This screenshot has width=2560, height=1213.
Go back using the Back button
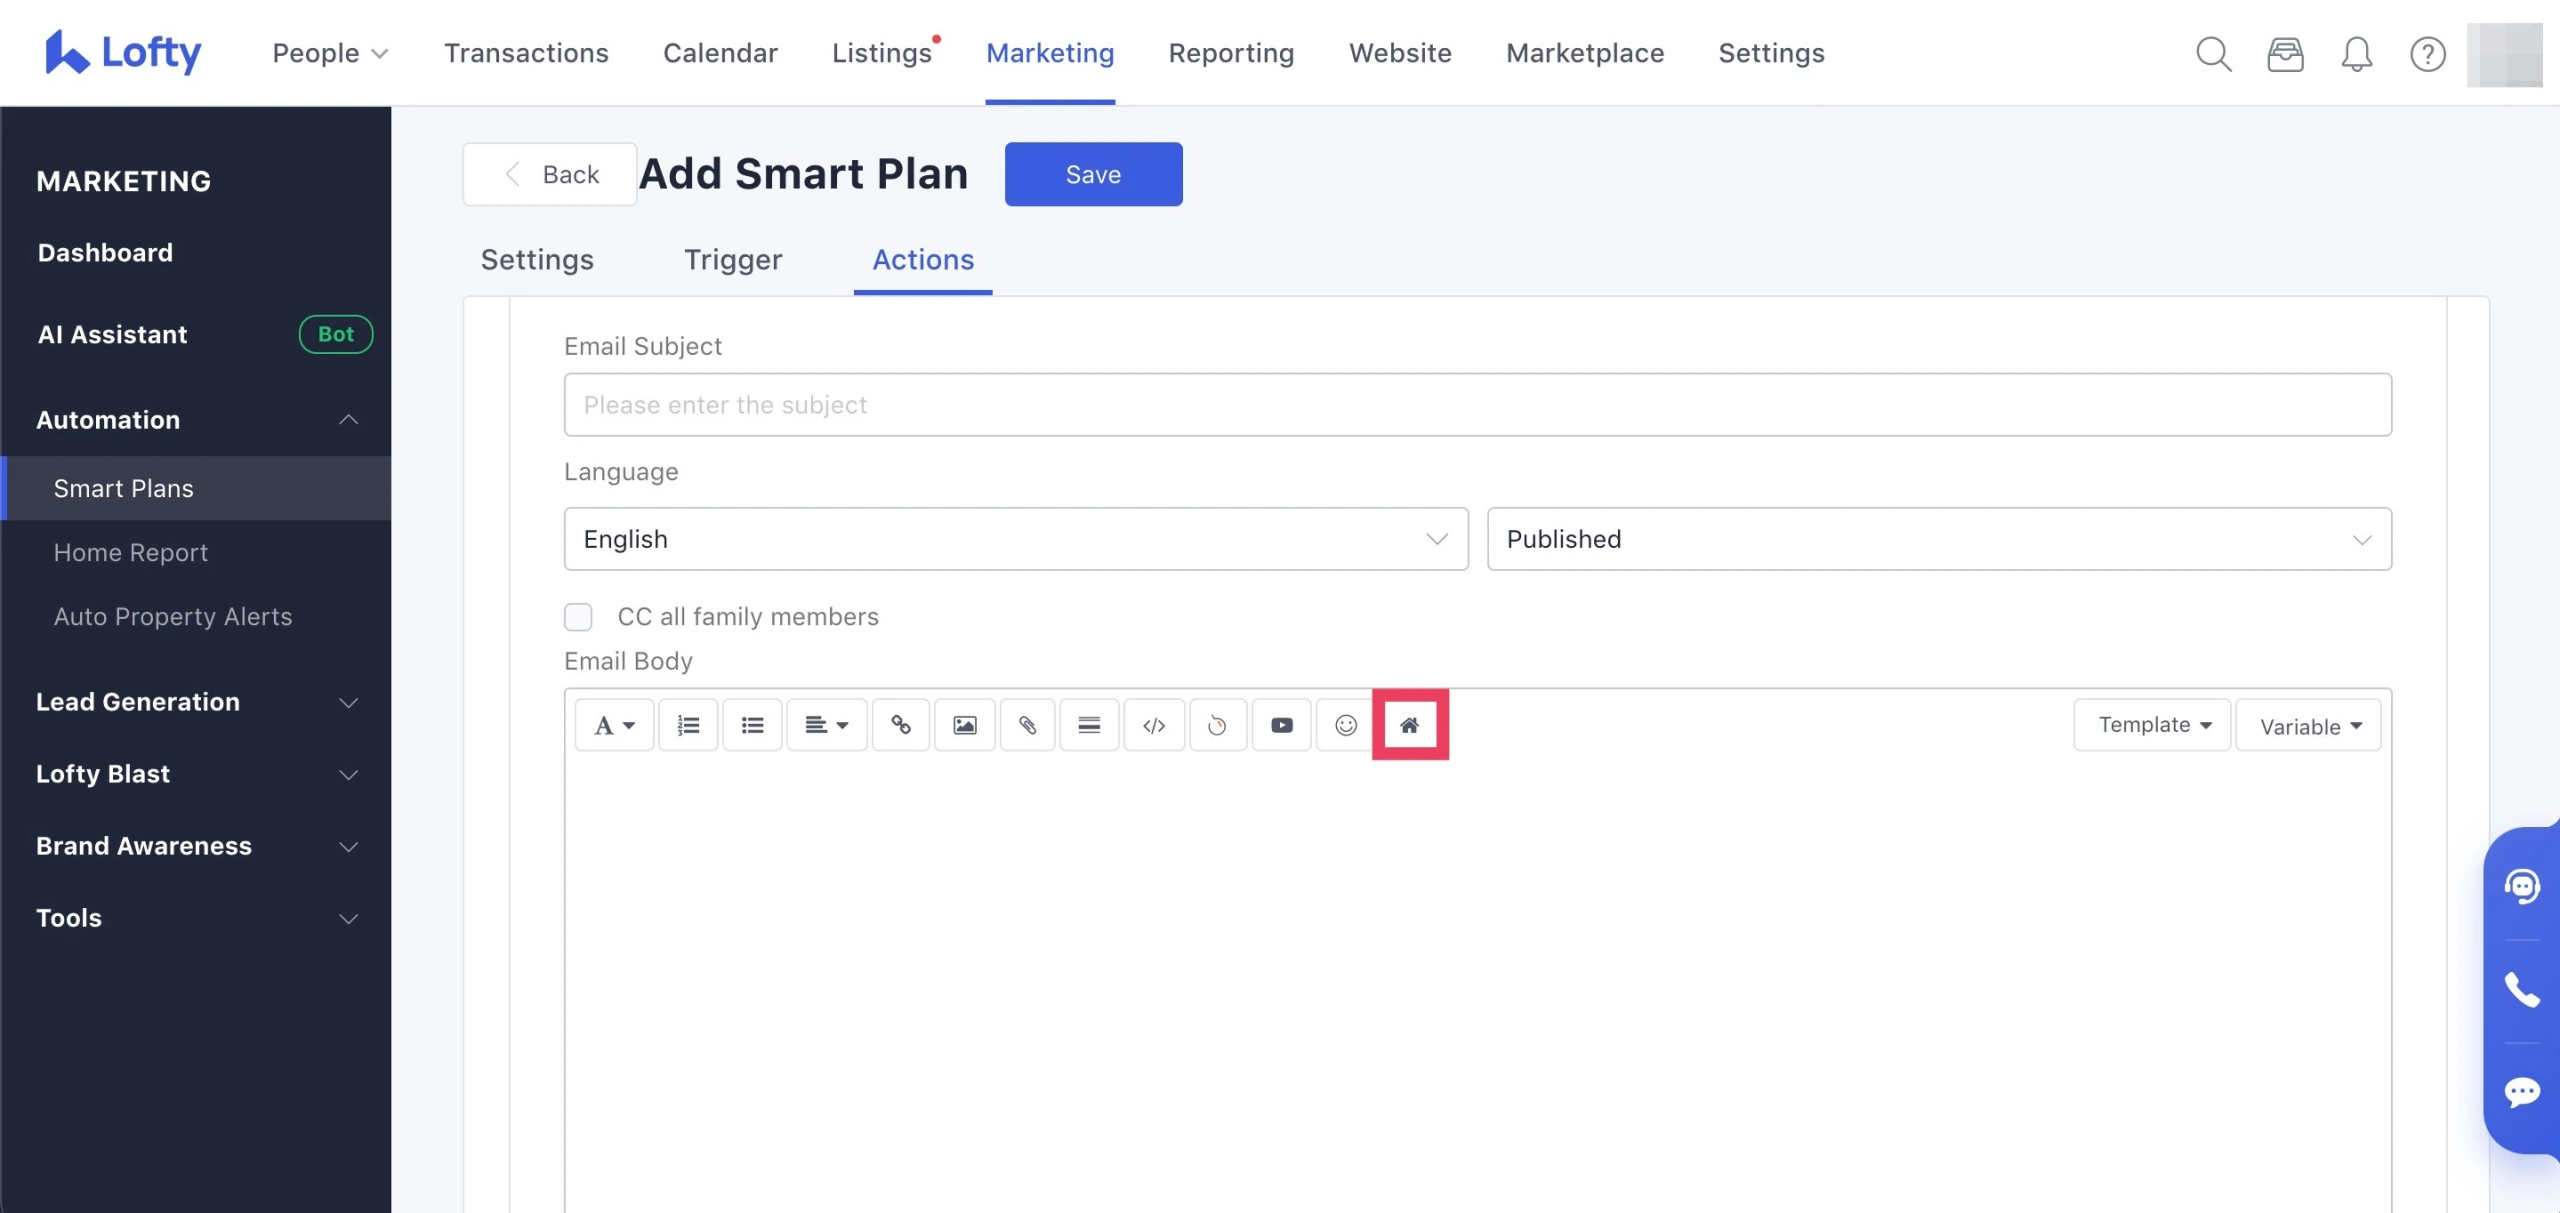point(550,174)
